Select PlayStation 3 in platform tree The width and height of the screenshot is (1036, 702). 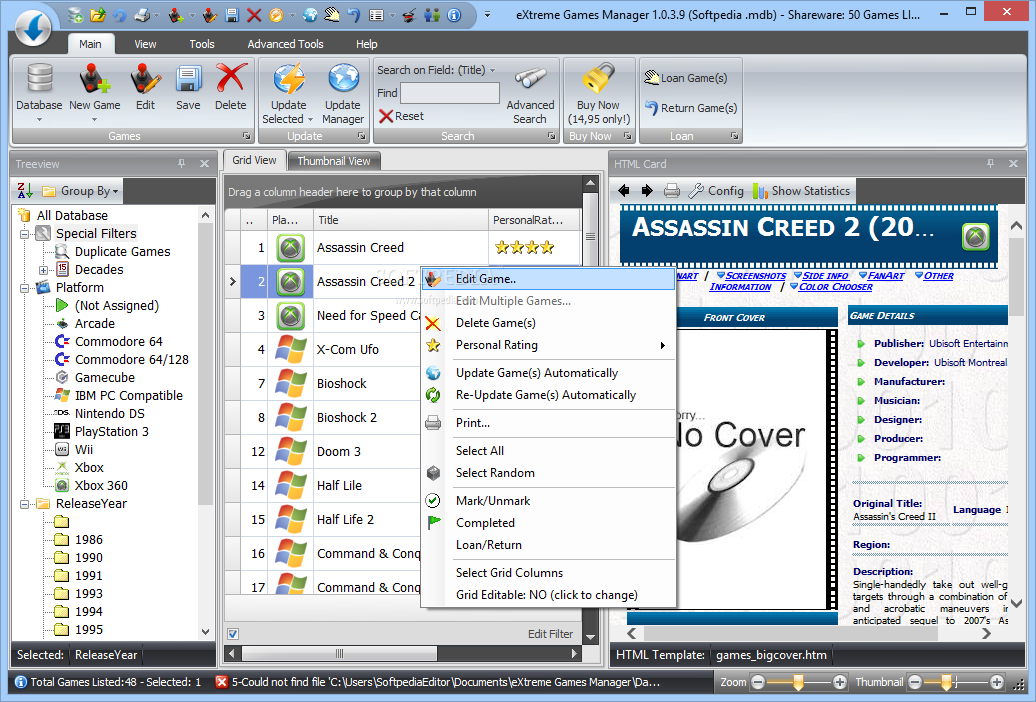(x=112, y=432)
